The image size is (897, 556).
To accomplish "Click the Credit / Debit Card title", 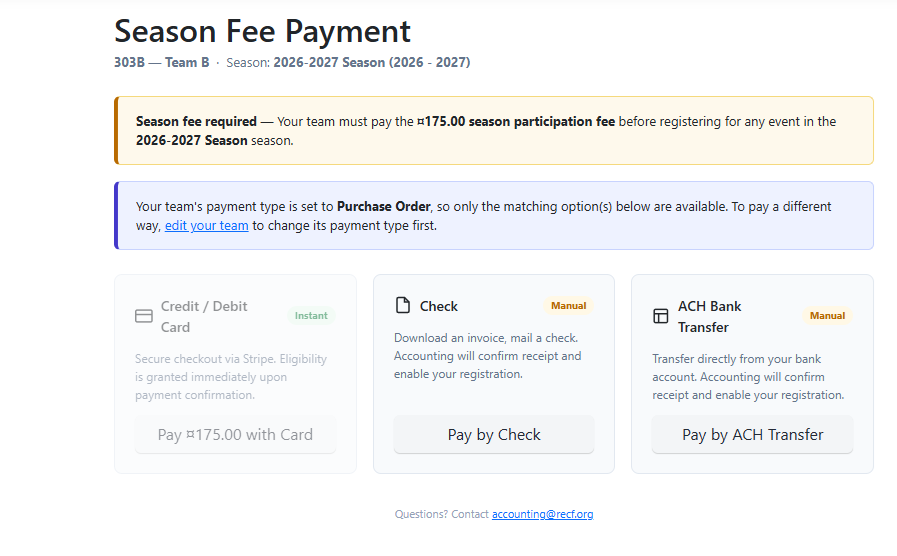I will [204, 317].
